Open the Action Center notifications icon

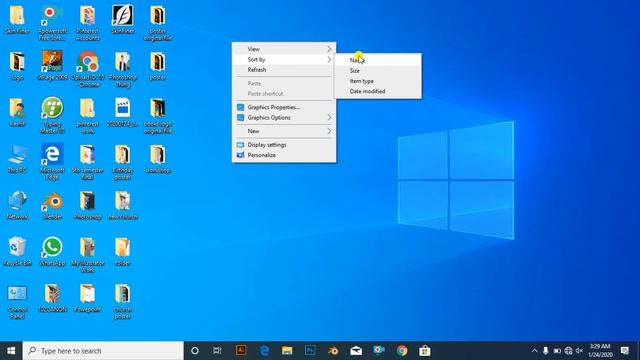click(624, 351)
